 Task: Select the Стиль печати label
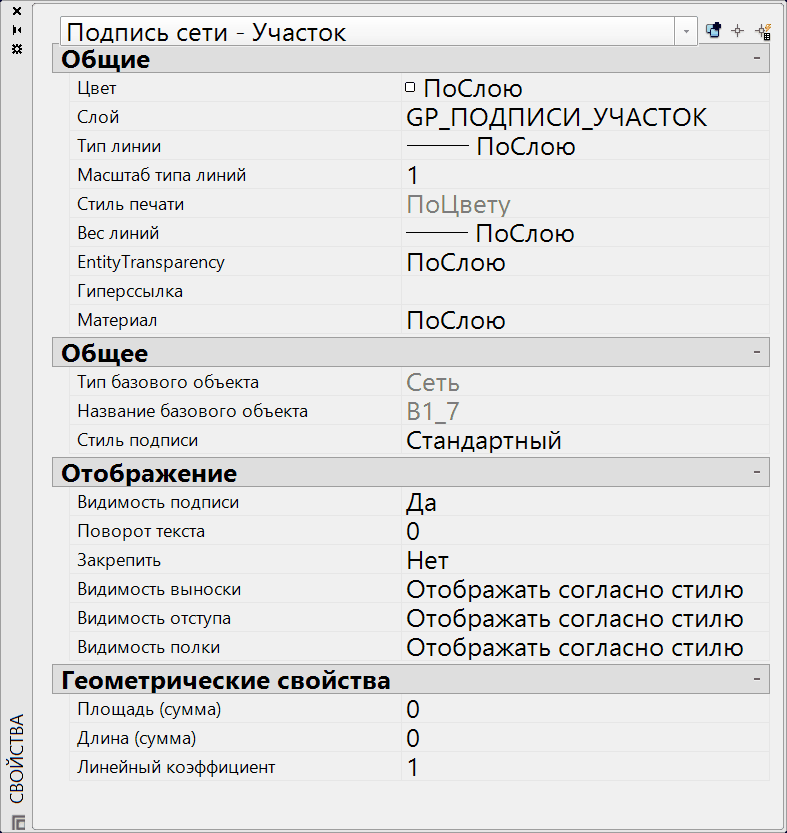click(130, 204)
